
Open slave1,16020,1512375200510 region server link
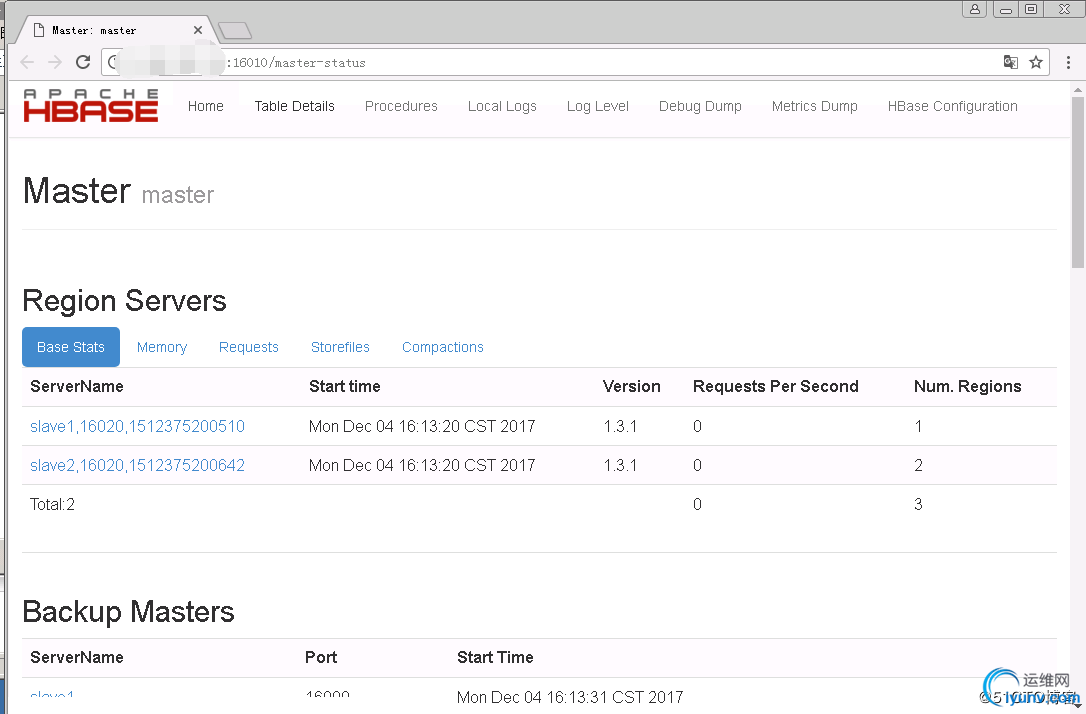point(137,426)
